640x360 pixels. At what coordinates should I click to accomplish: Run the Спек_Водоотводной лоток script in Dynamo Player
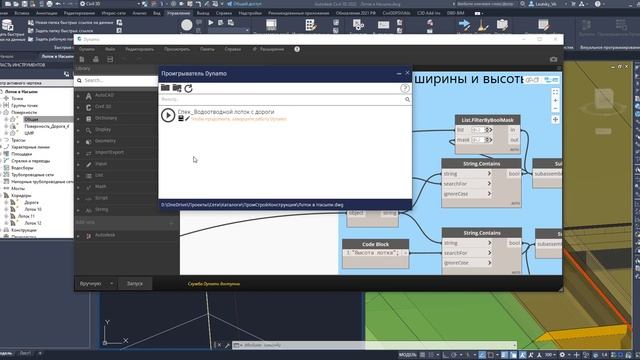168,115
